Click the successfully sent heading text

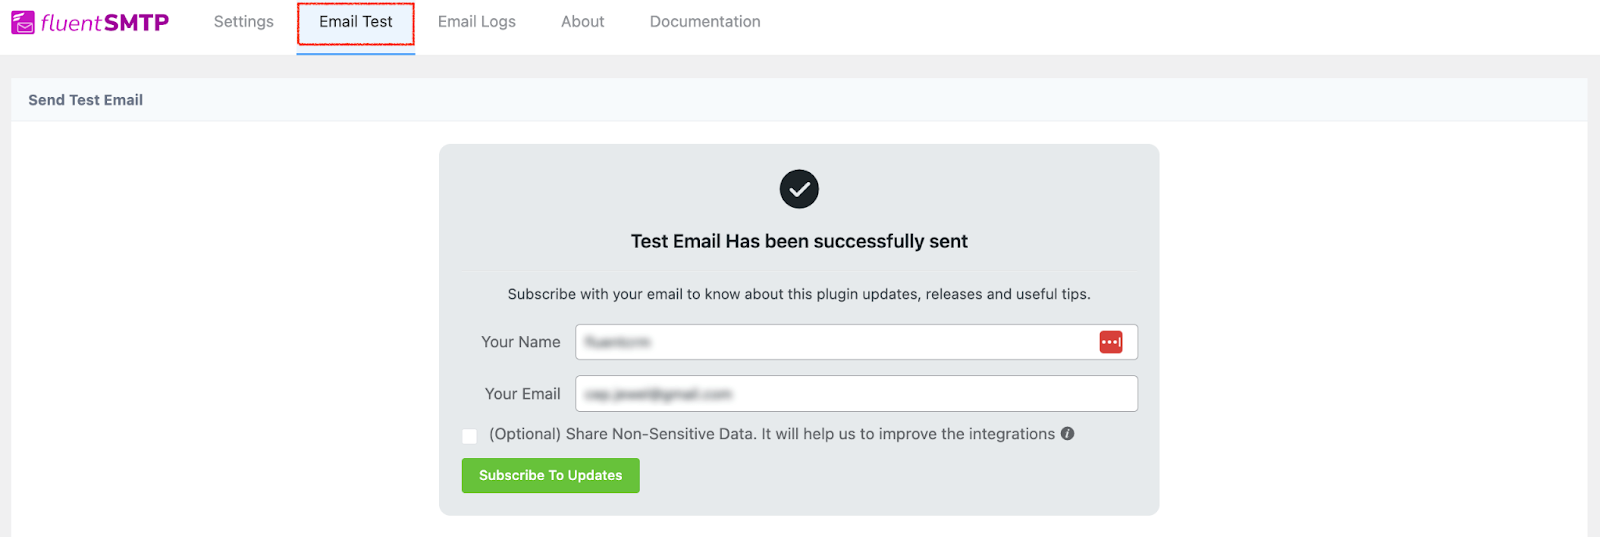click(799, 241)
